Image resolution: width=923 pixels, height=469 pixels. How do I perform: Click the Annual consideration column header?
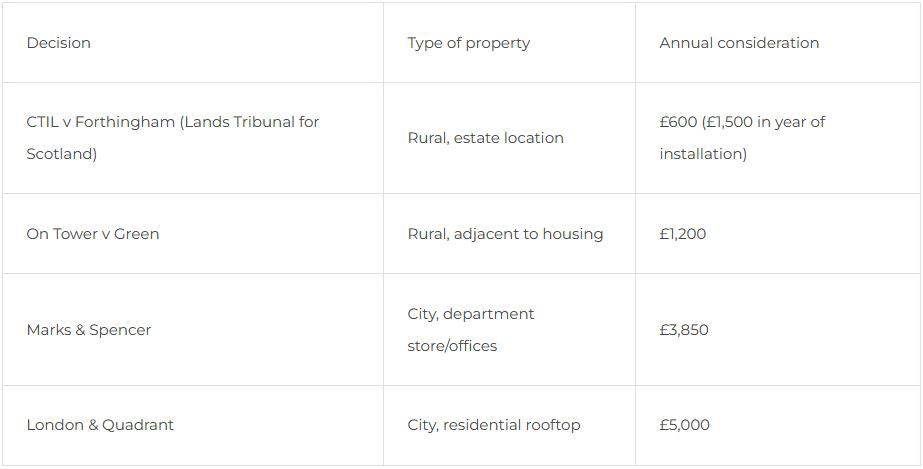point(738,43)
